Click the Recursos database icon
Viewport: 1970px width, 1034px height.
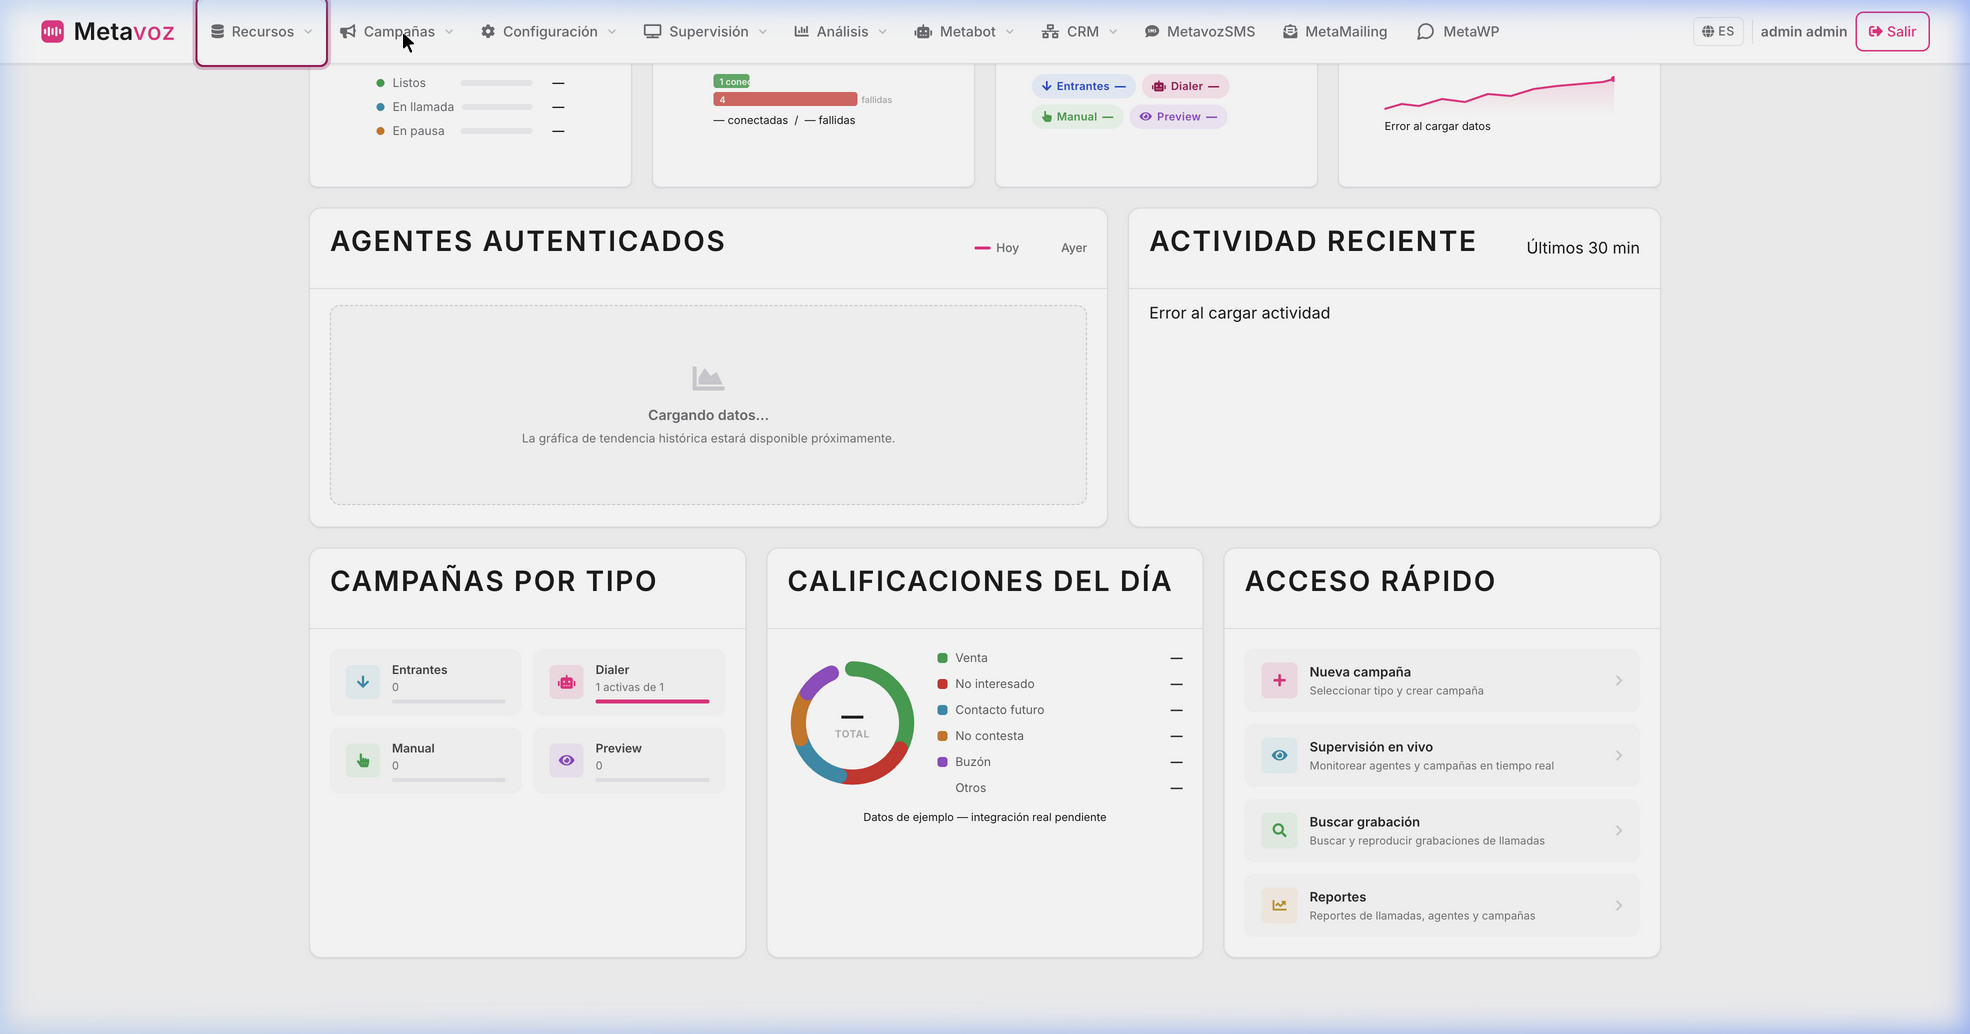(x=217, y=32)
